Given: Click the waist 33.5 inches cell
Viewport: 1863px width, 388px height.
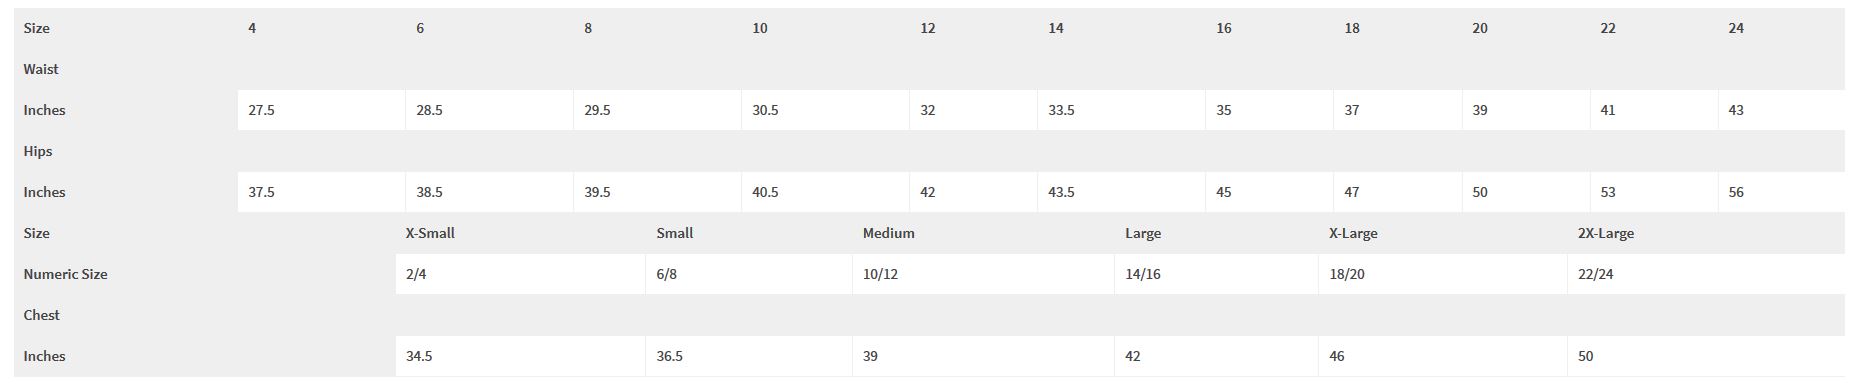Looking at the screenshot, I should 1121,110.
